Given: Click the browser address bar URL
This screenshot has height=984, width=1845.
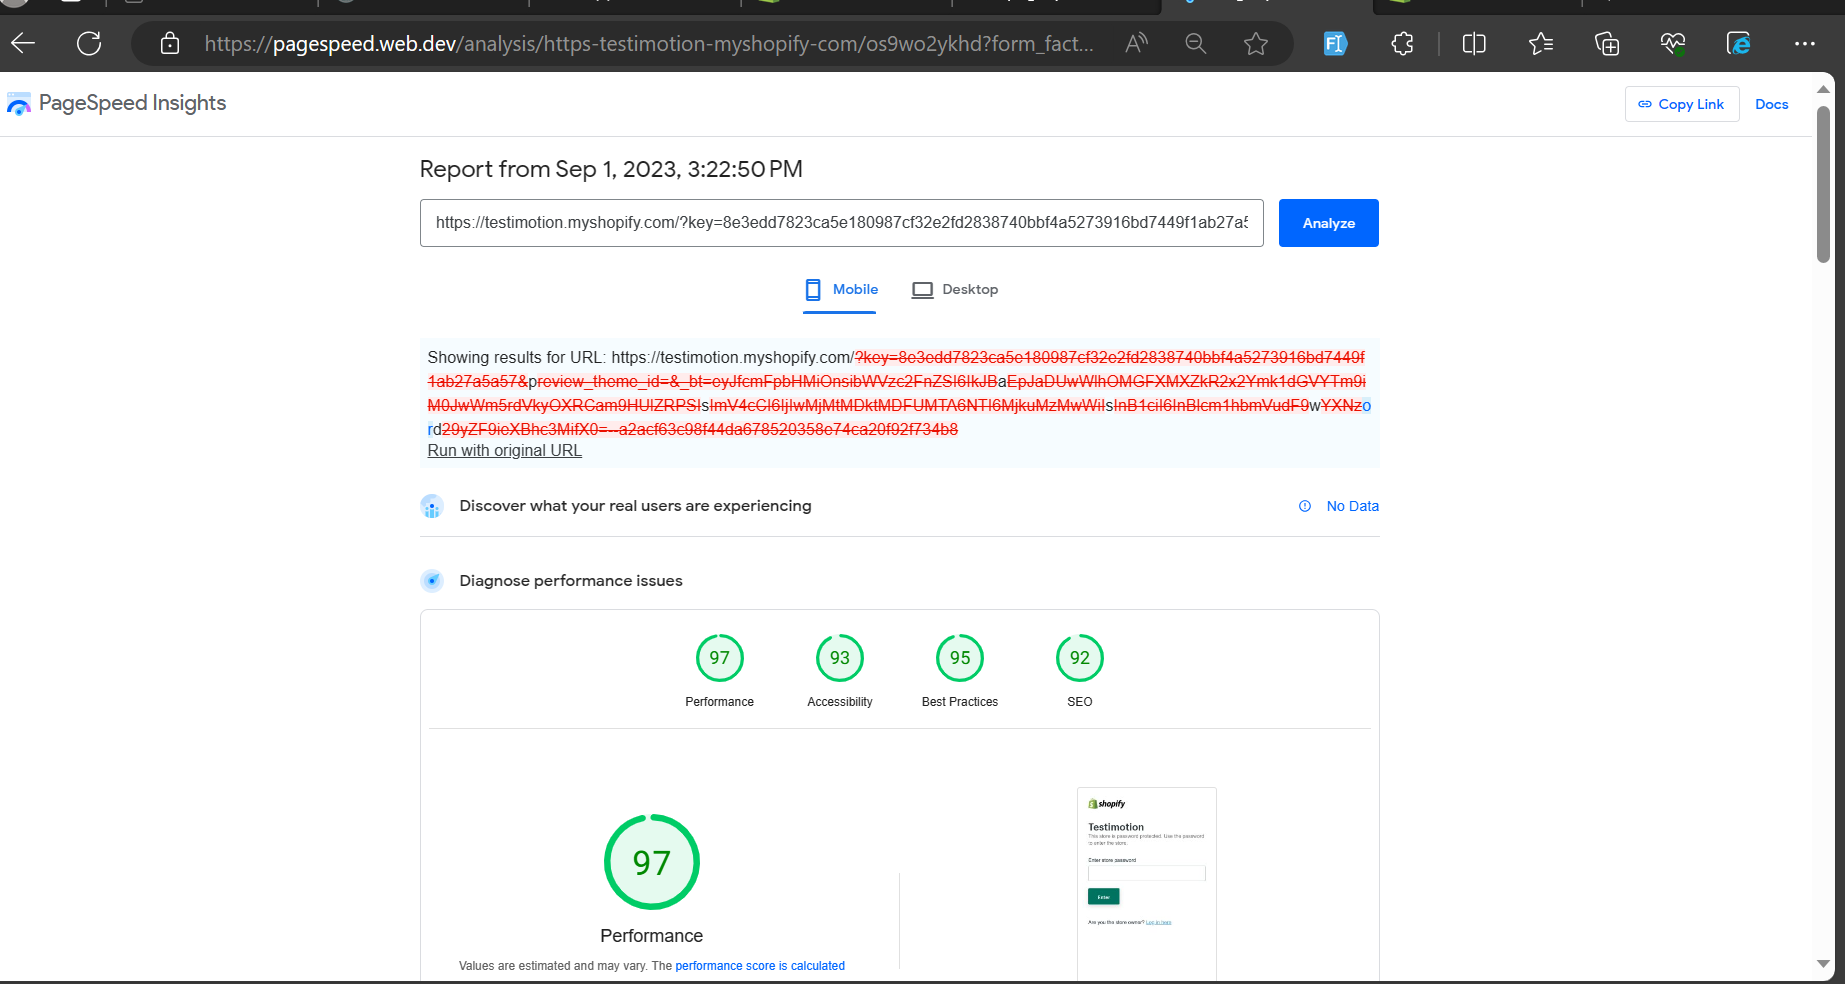Looking at the screenshot, I should click(648, 43).
